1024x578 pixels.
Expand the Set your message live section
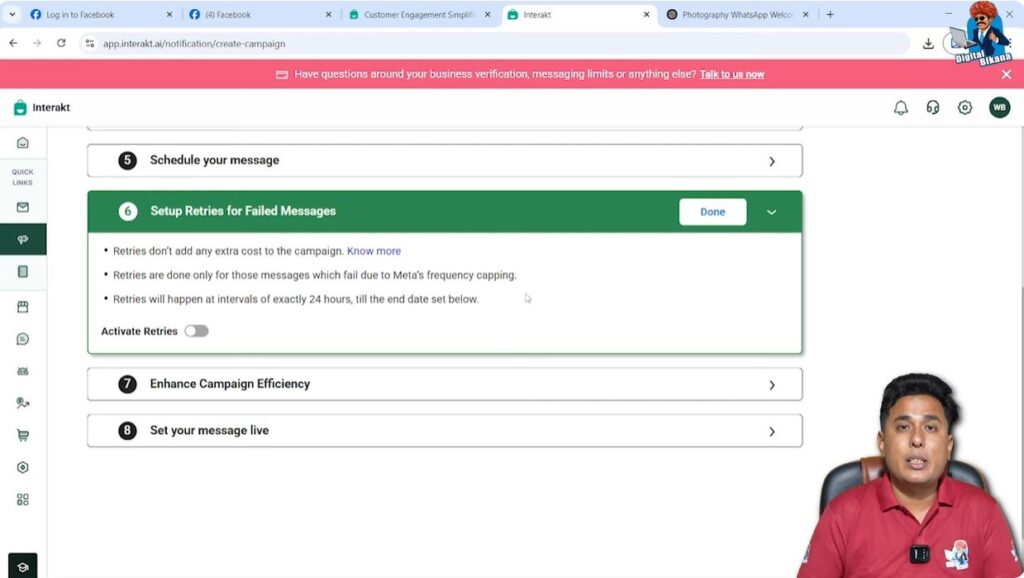(x=771, y=430)
